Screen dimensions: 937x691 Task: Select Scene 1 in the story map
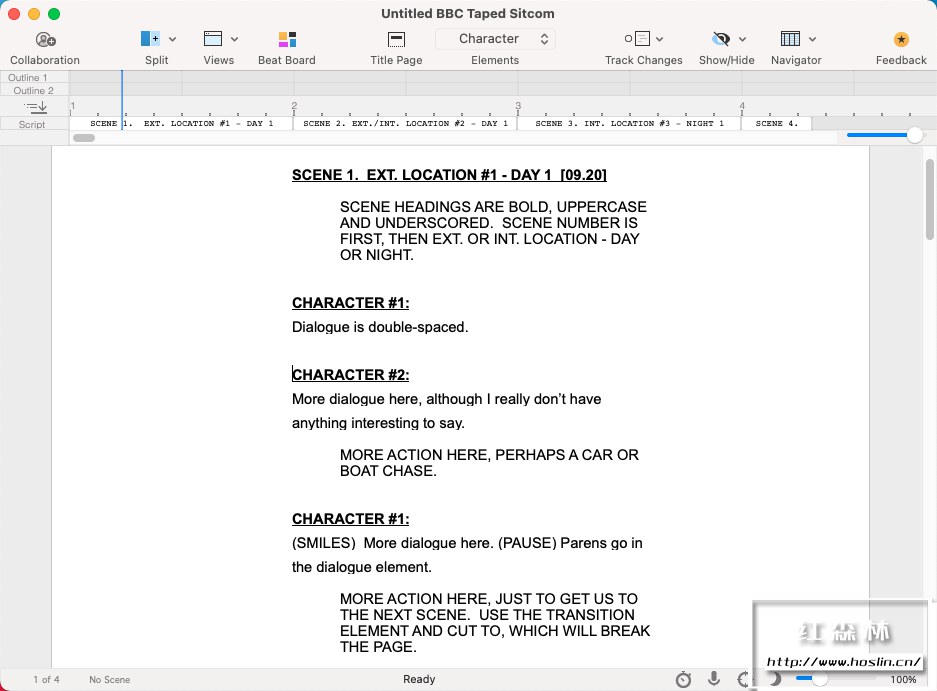pyautogui.click(x=181, y=124)
